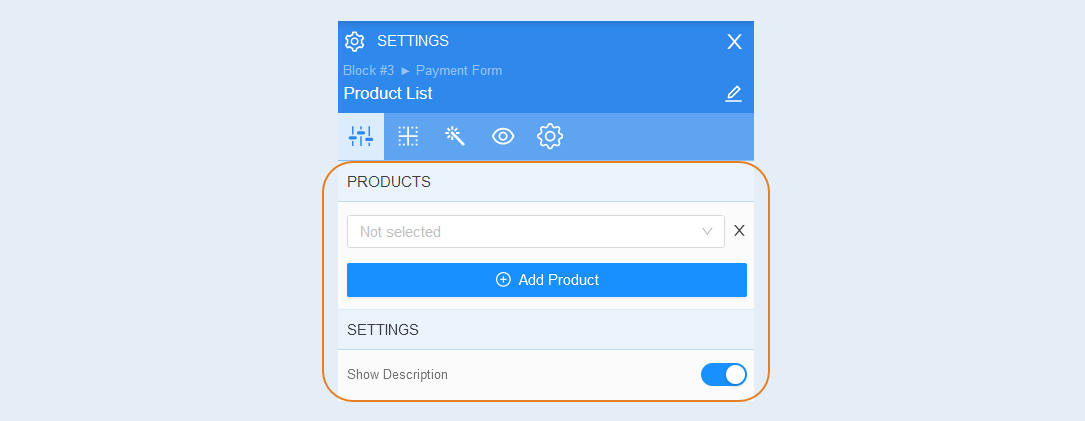Go to Block #3 breadcrumb
The image size is (1085, 421).
[x=369, y=71]
